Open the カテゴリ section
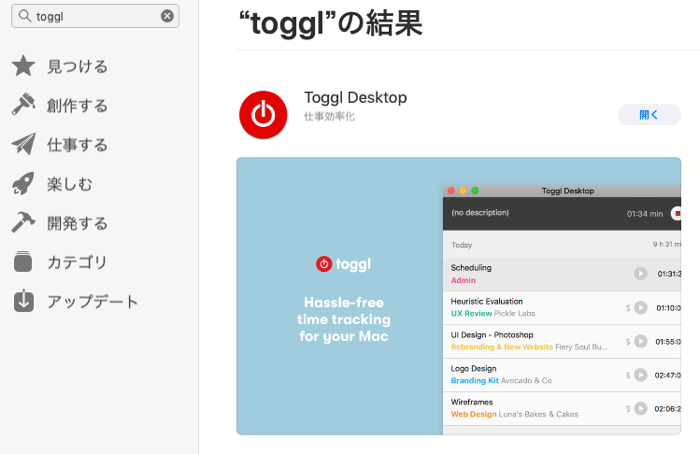The height and width of the screenshot is (454, 700). click(x=77, y=262)
